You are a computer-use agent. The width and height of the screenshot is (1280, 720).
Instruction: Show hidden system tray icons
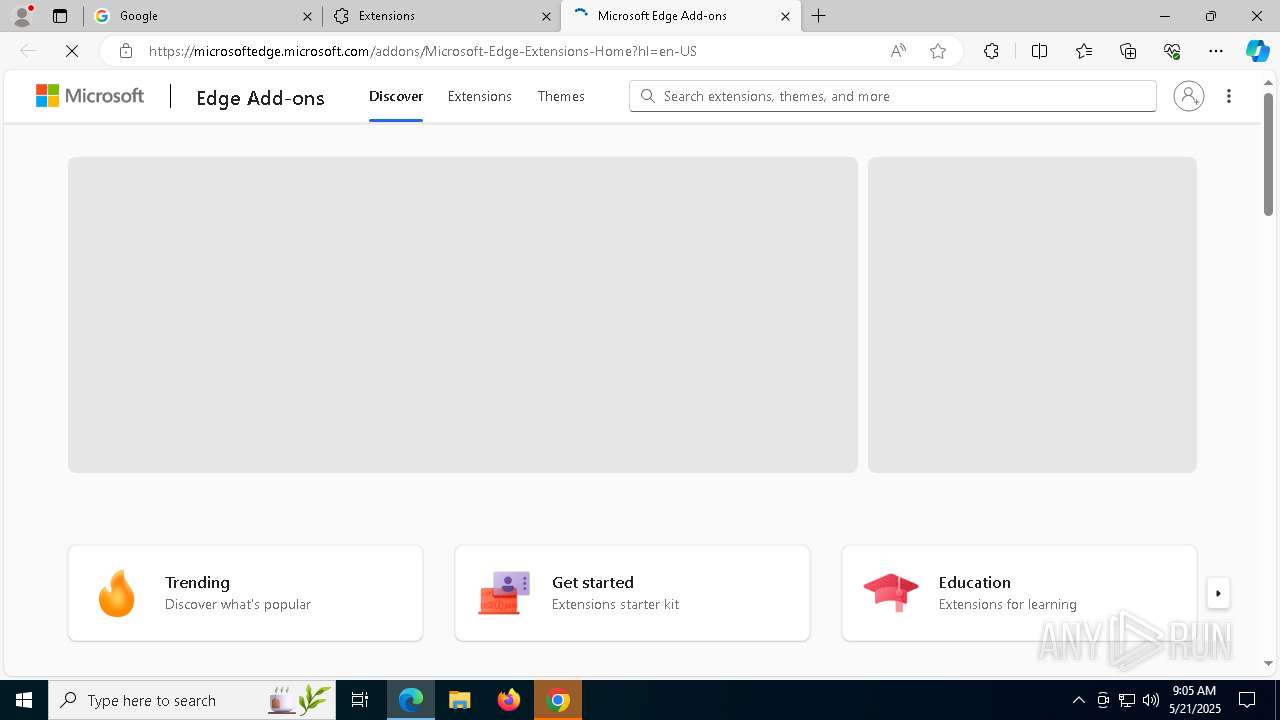tap(1078, 700)
